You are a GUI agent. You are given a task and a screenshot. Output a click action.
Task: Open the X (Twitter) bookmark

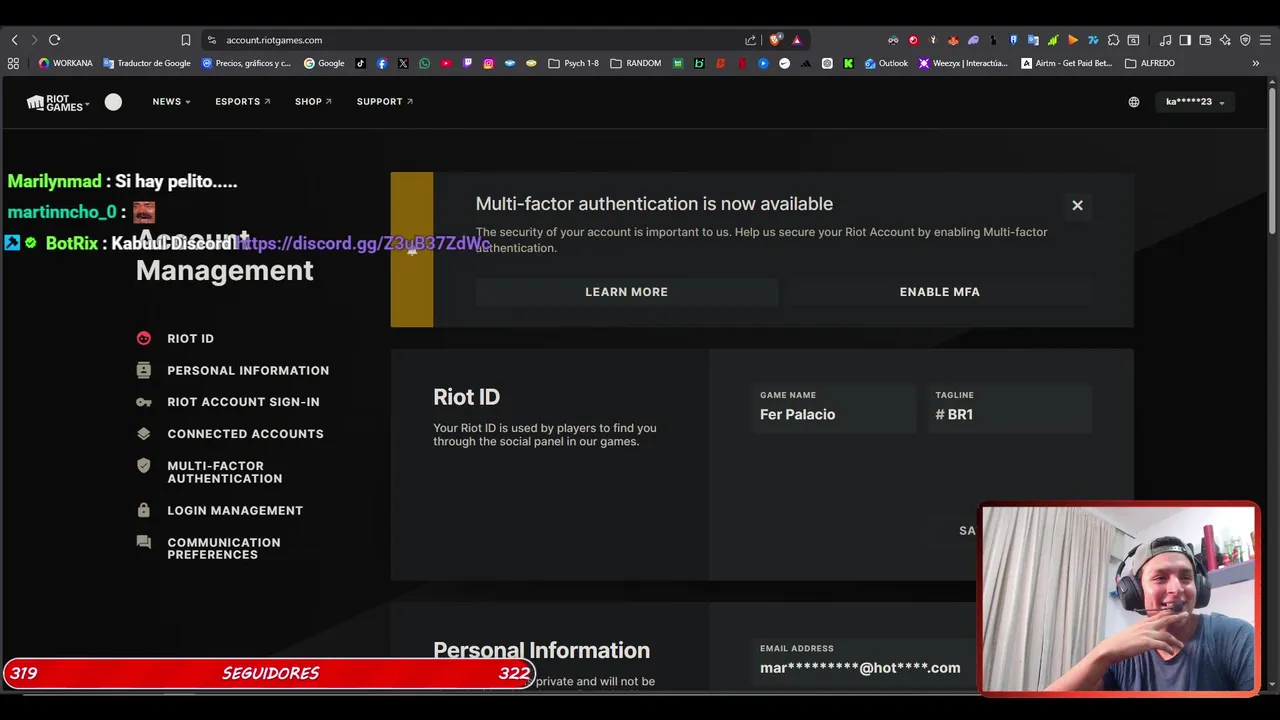[403, 63]
